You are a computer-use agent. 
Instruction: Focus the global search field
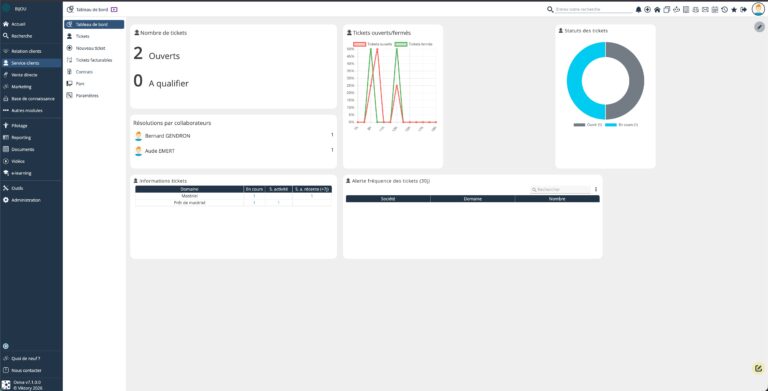[594, 9]
